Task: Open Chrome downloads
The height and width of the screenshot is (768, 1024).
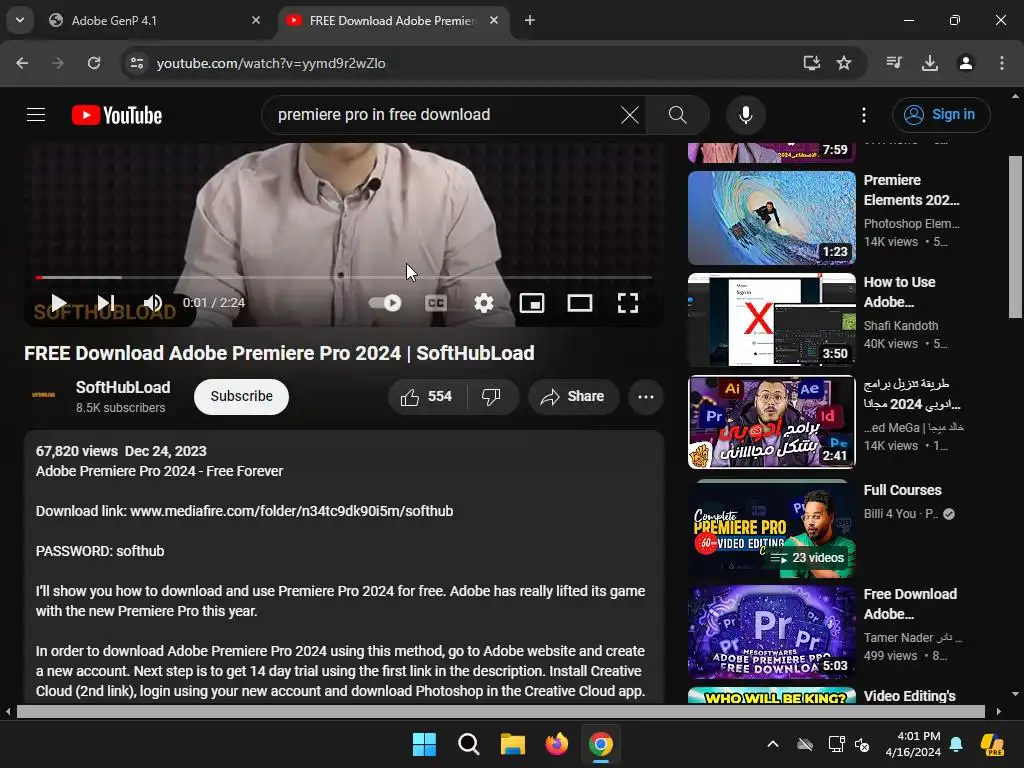Action: point(929,63)
